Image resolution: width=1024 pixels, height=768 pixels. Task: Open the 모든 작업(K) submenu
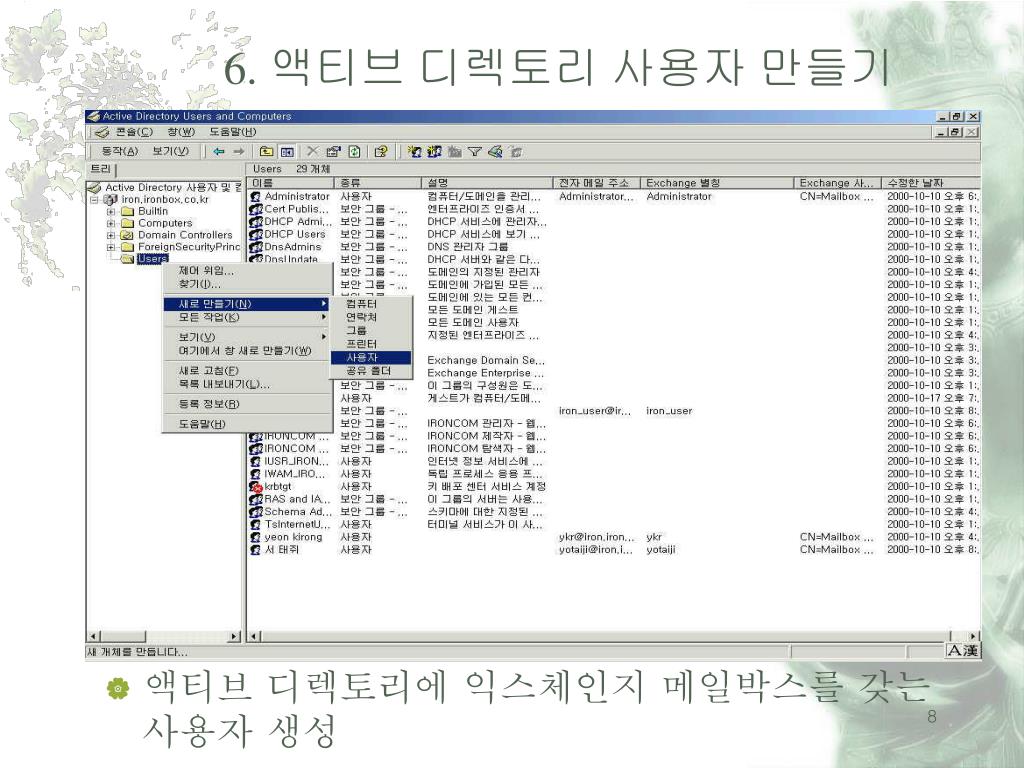pyautogui.click(x=247, y=317)
